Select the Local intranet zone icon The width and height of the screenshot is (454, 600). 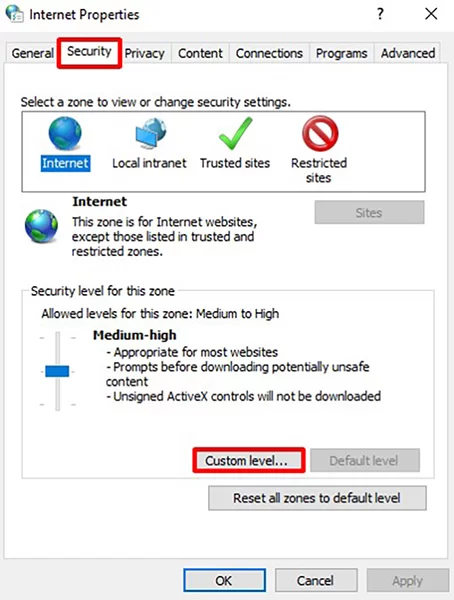click(x=151, y=133)
